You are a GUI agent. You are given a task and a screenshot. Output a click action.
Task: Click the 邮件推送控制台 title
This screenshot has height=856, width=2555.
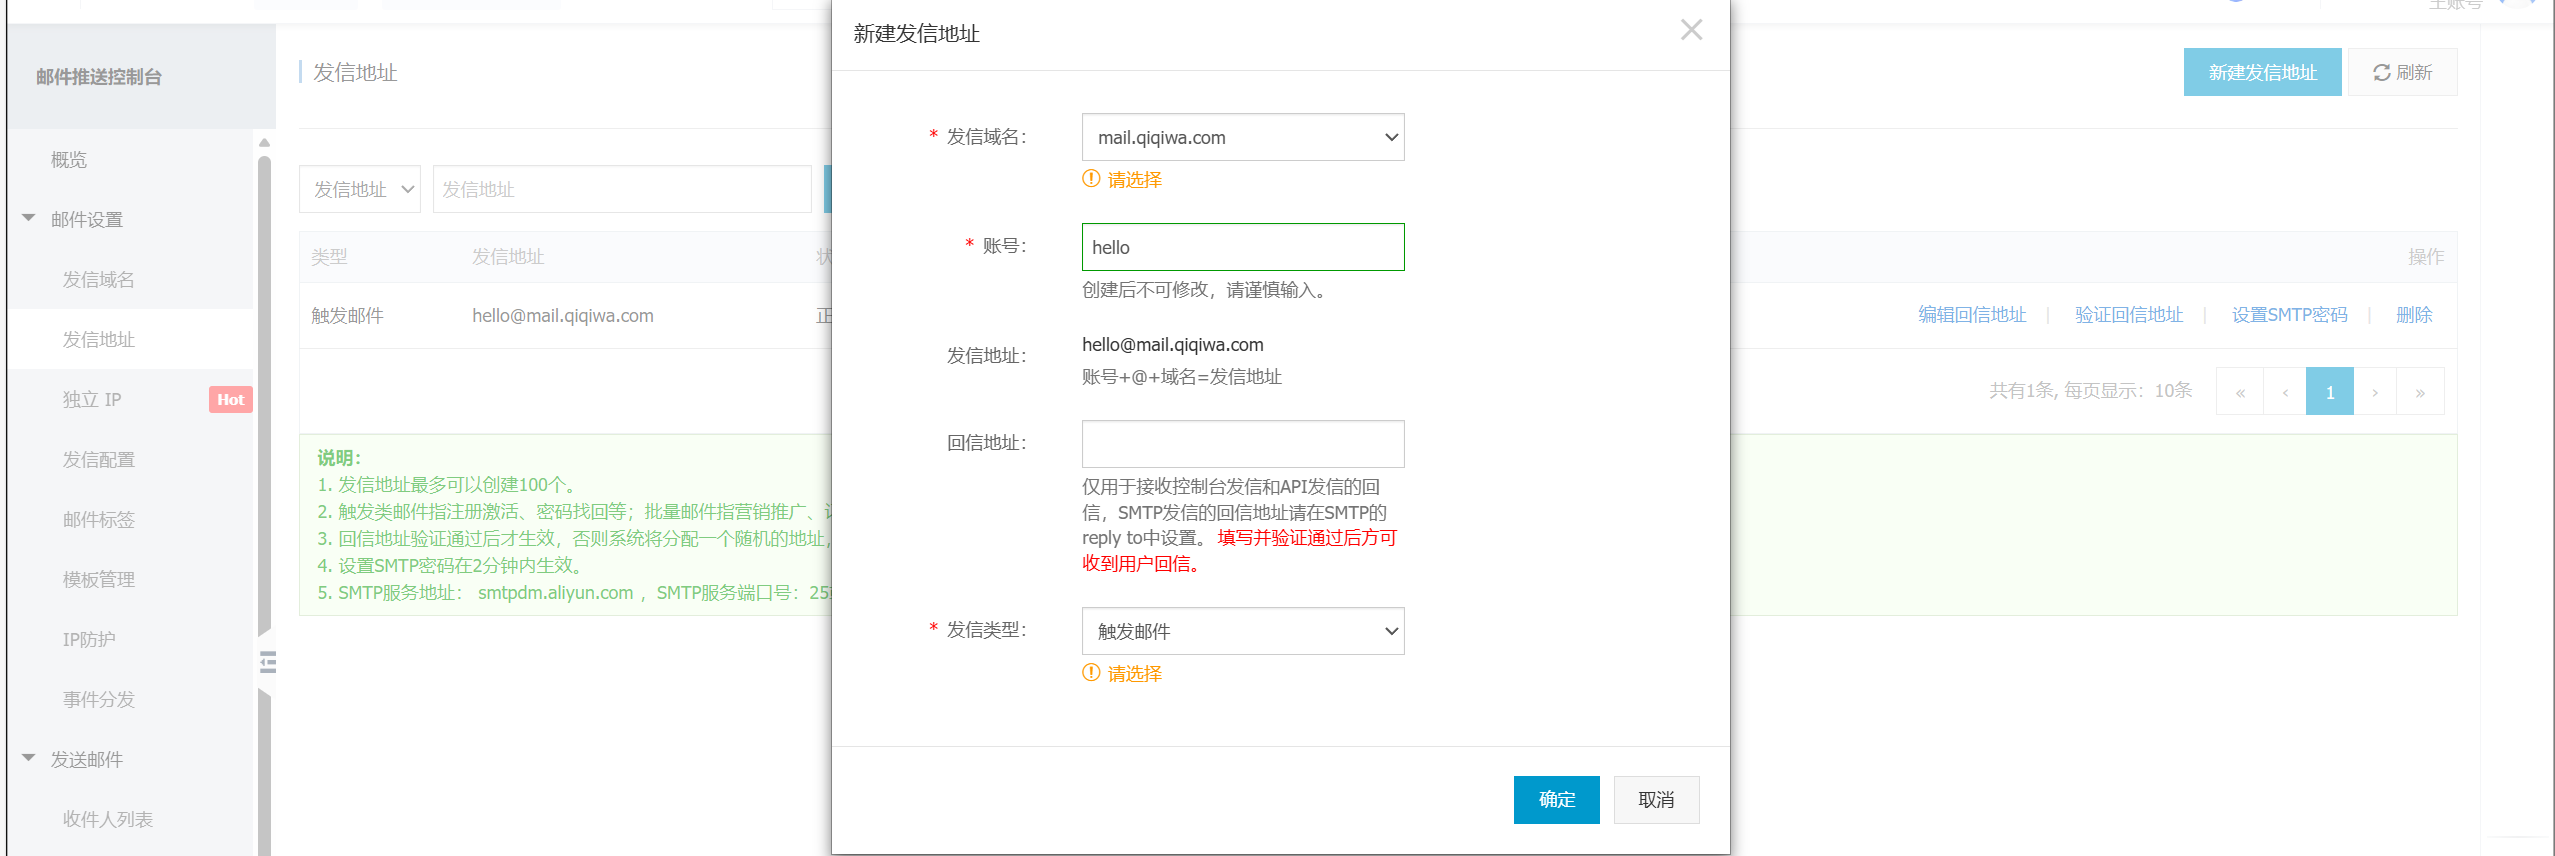tap(99, 77)
